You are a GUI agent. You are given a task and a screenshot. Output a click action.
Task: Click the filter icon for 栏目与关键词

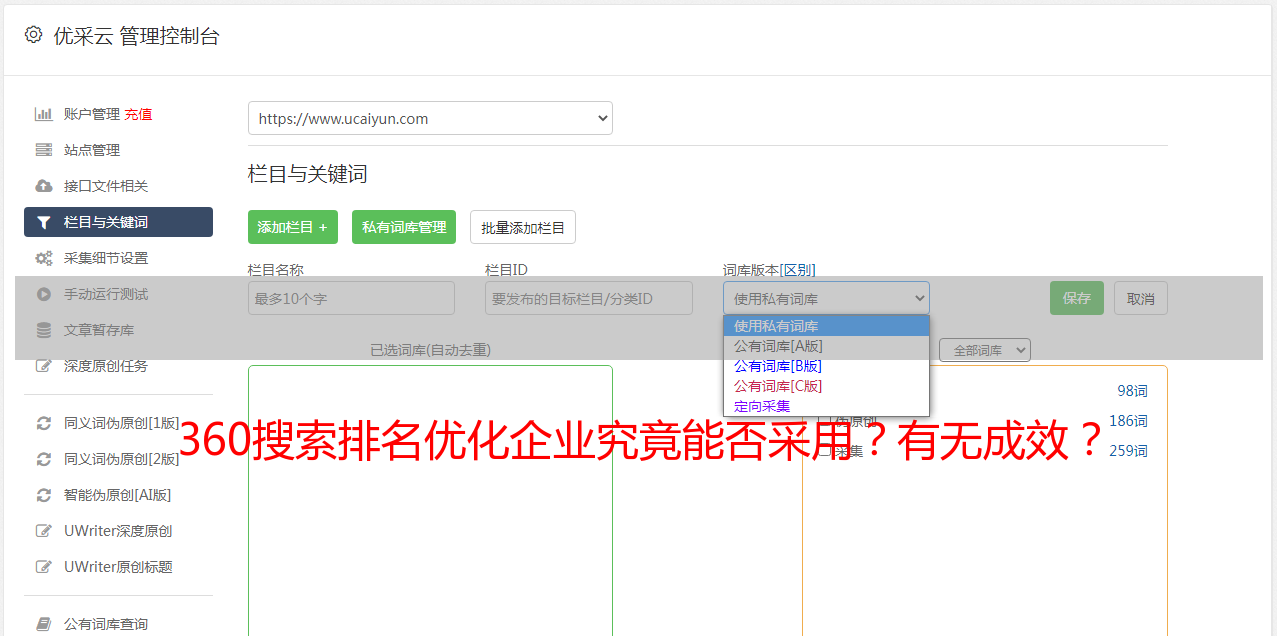pos(43,222)
